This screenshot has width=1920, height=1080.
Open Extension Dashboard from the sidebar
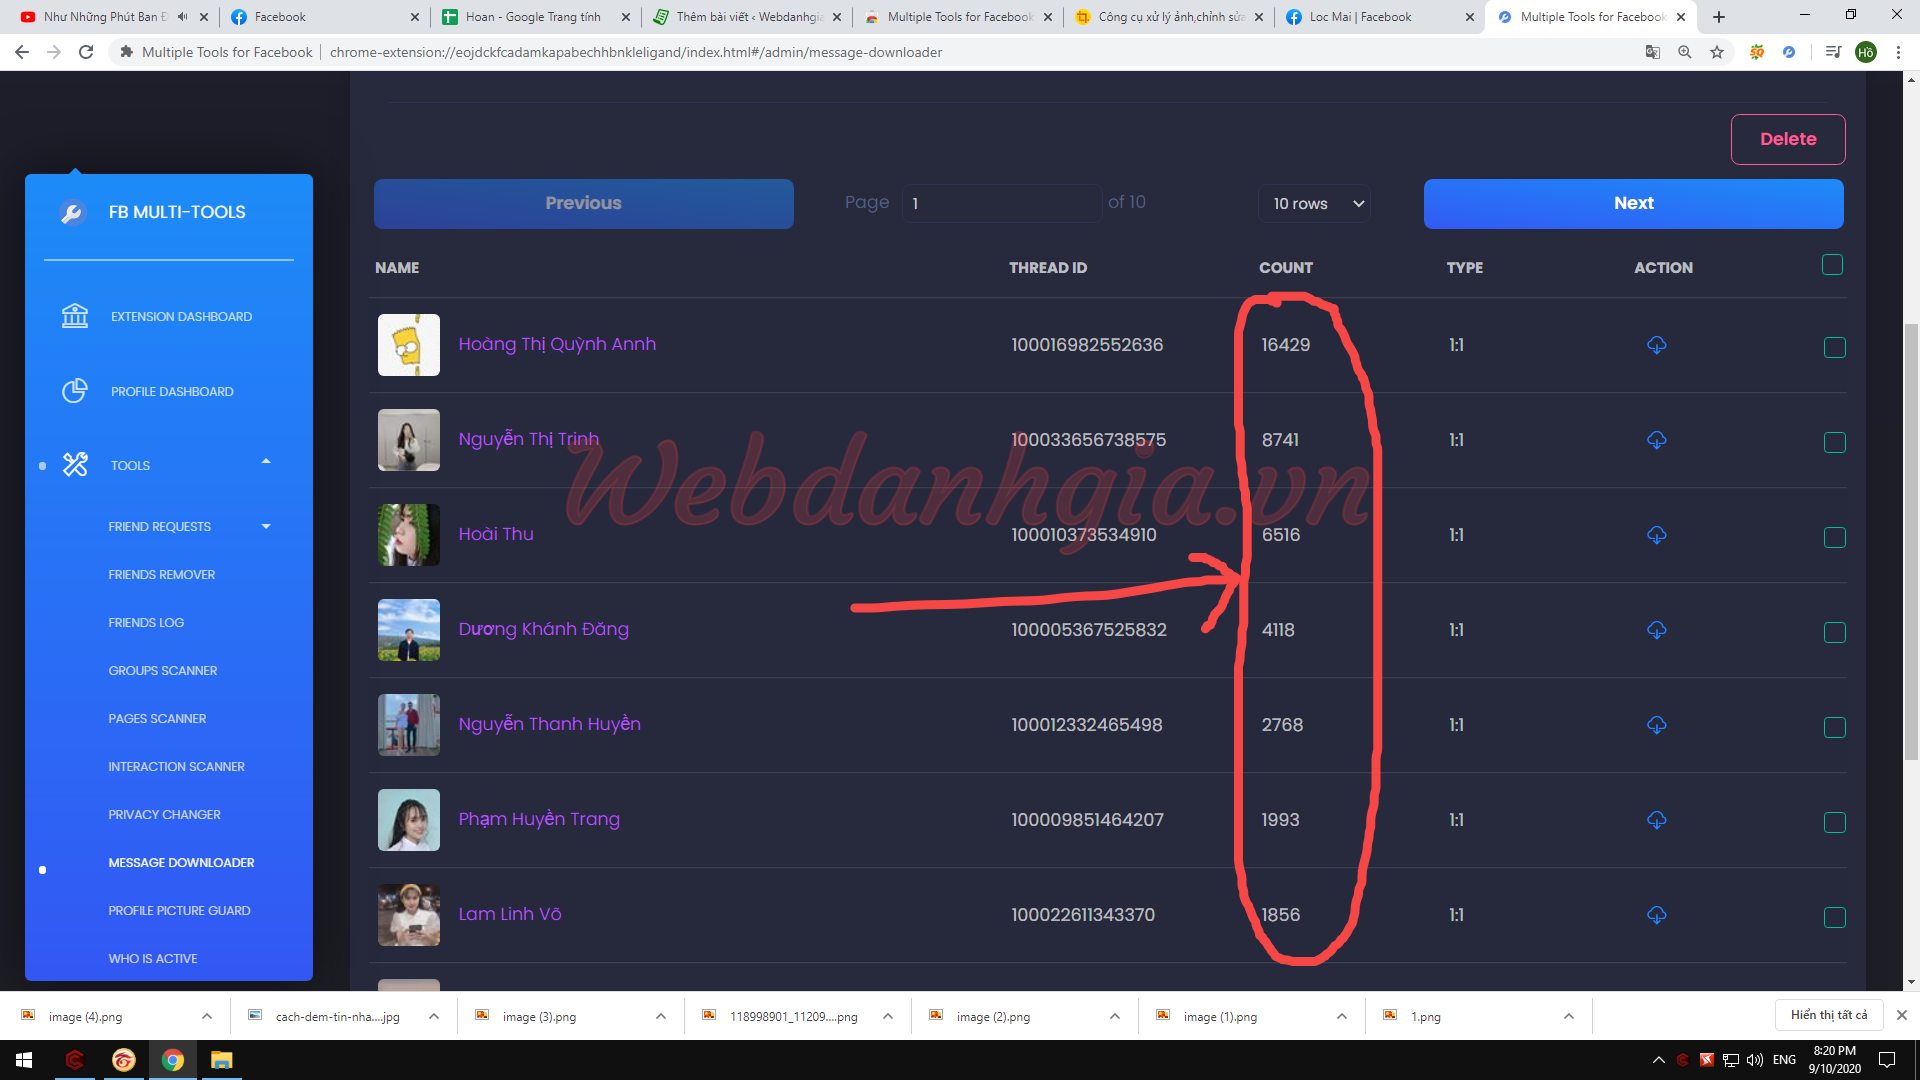pos(181,316)
